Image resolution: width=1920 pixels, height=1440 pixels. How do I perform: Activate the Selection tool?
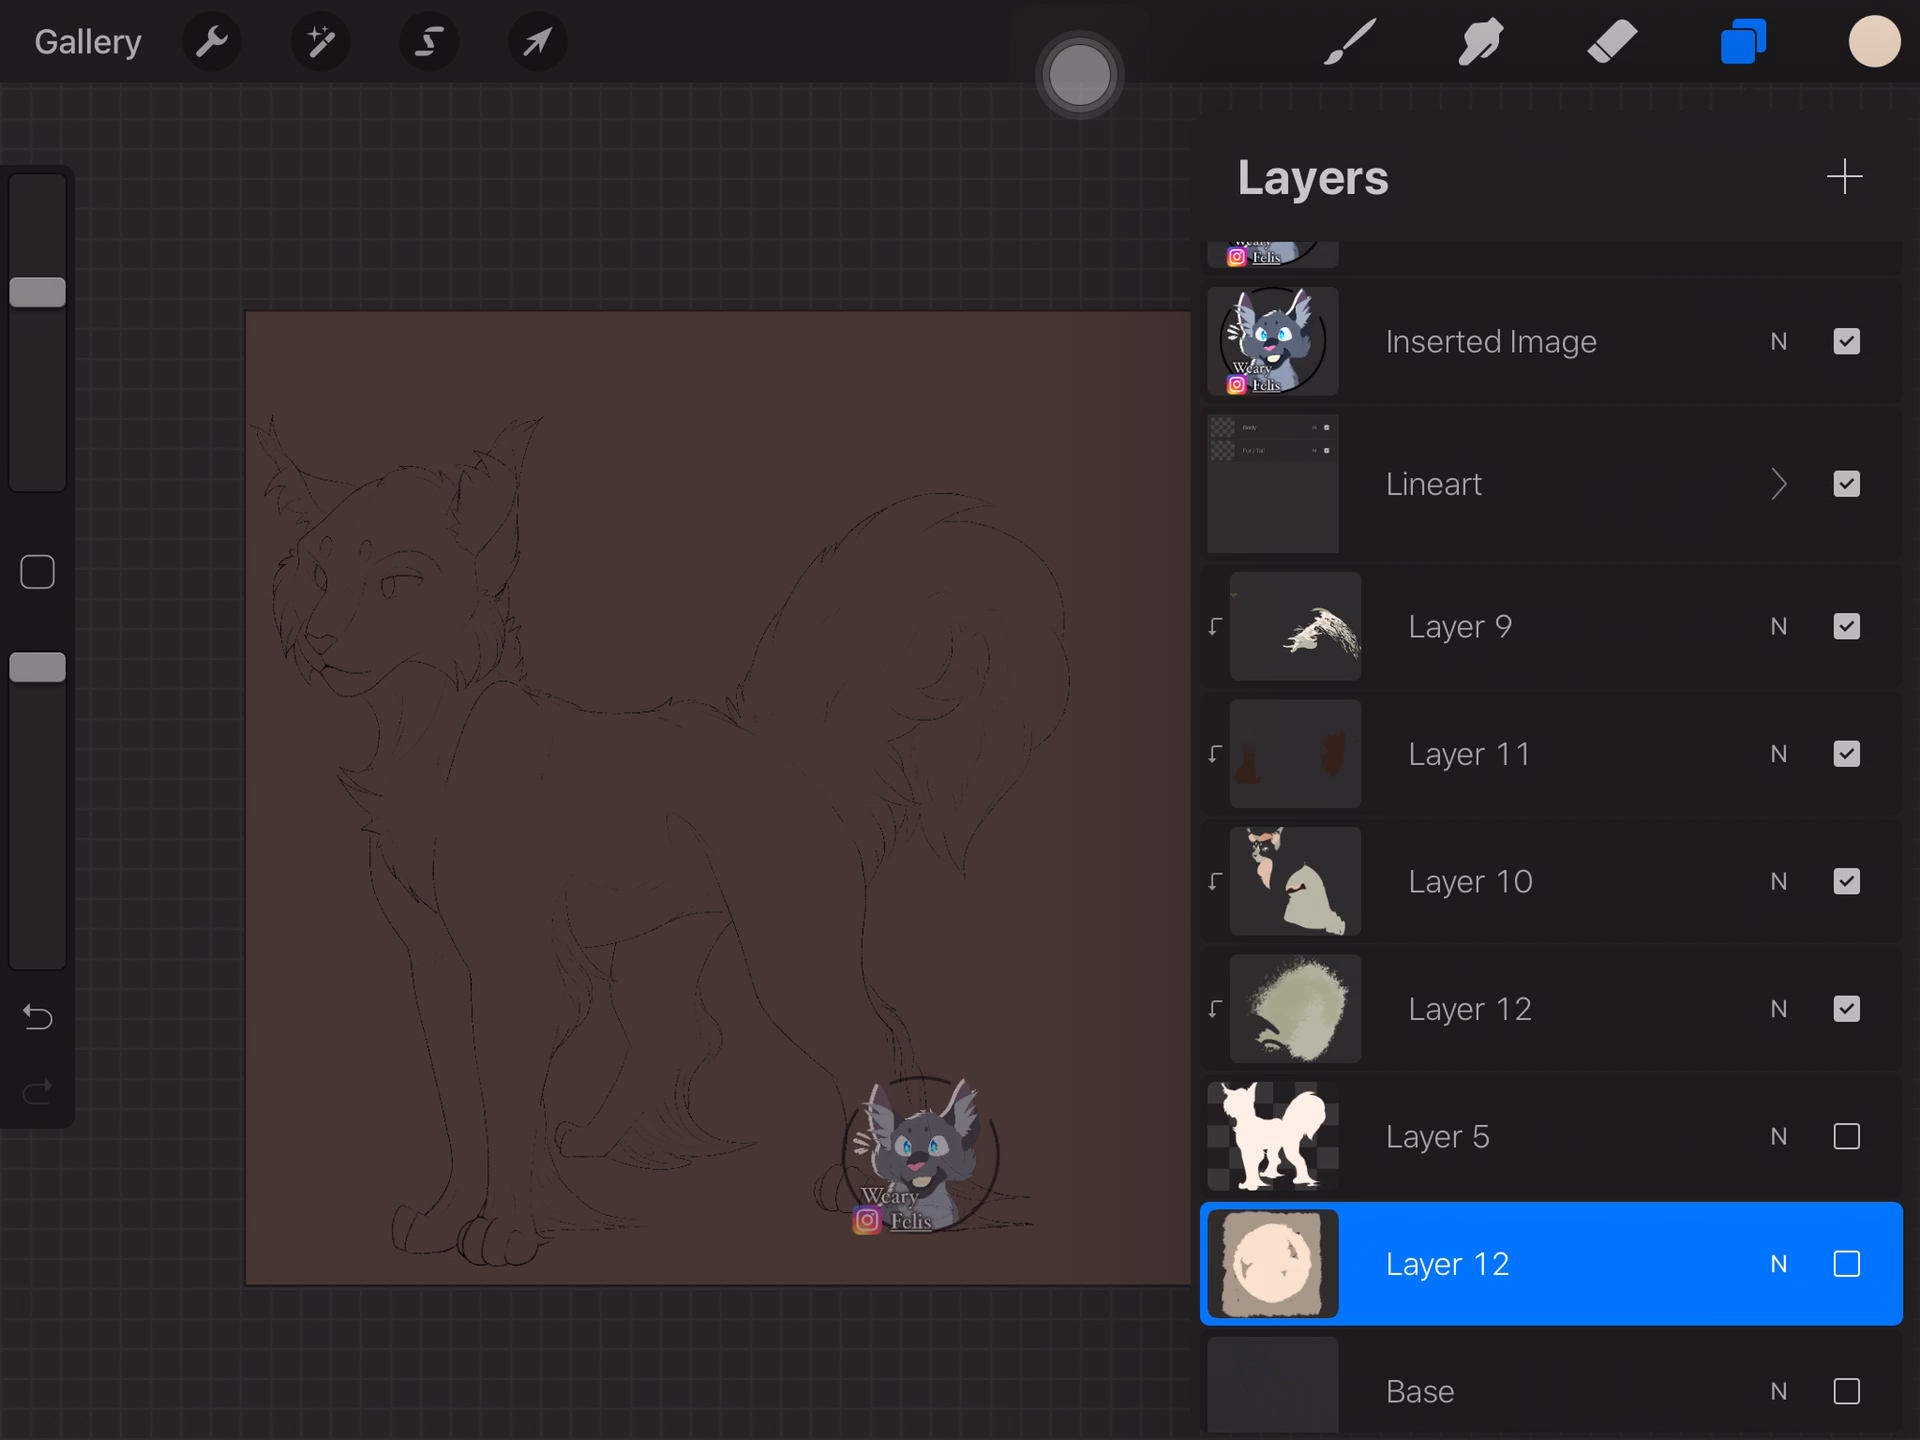pyautogui.click(x=429, y=42)
